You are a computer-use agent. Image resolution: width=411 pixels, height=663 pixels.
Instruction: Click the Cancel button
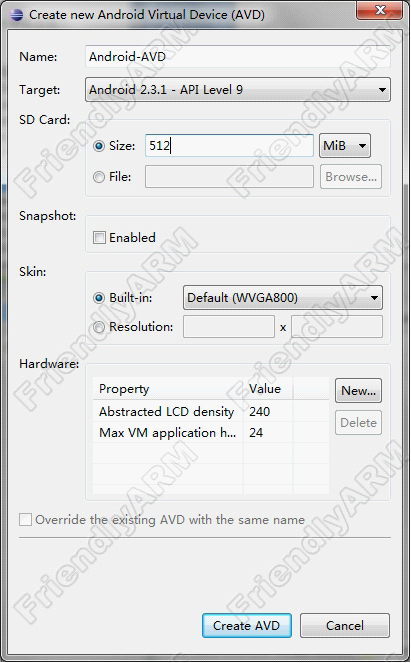[x=345, y=625]
